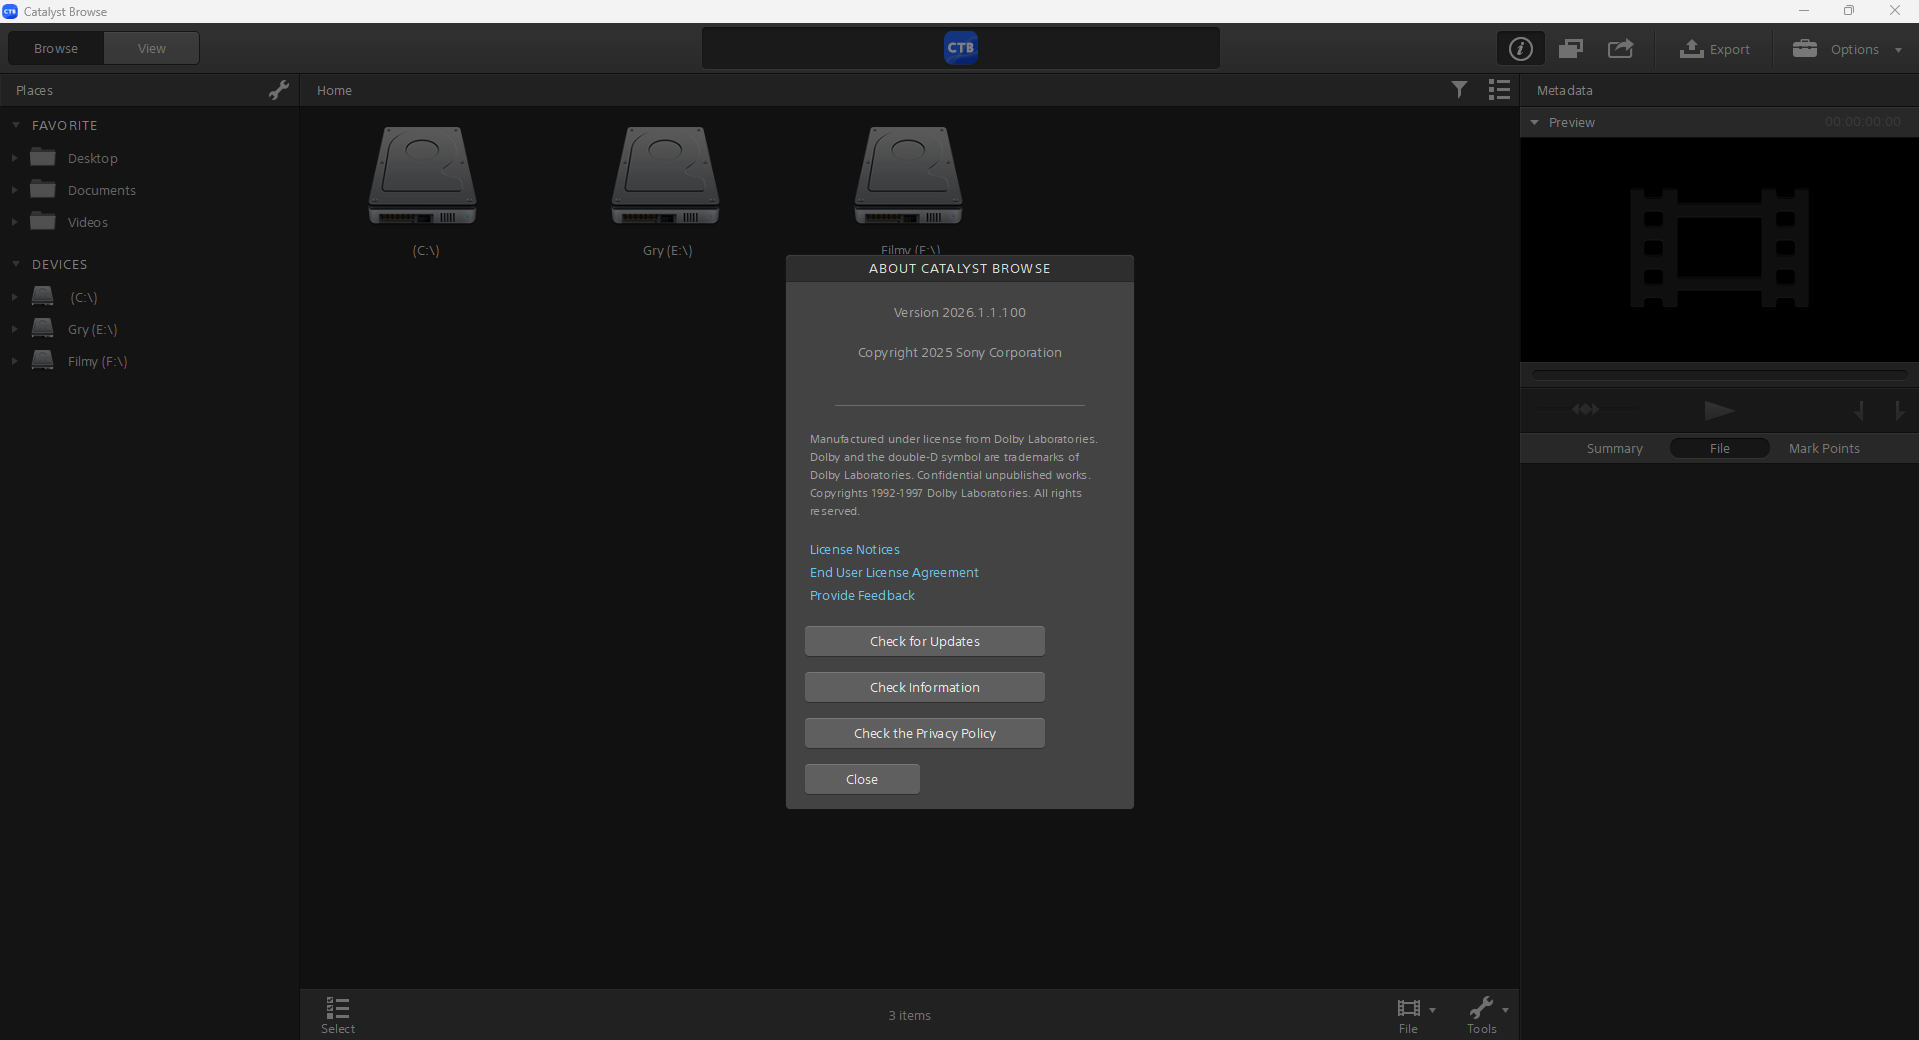Click the info (About) icon in toolbar
This screenshot has height=1040, width=1919.
pos(1520,48)
